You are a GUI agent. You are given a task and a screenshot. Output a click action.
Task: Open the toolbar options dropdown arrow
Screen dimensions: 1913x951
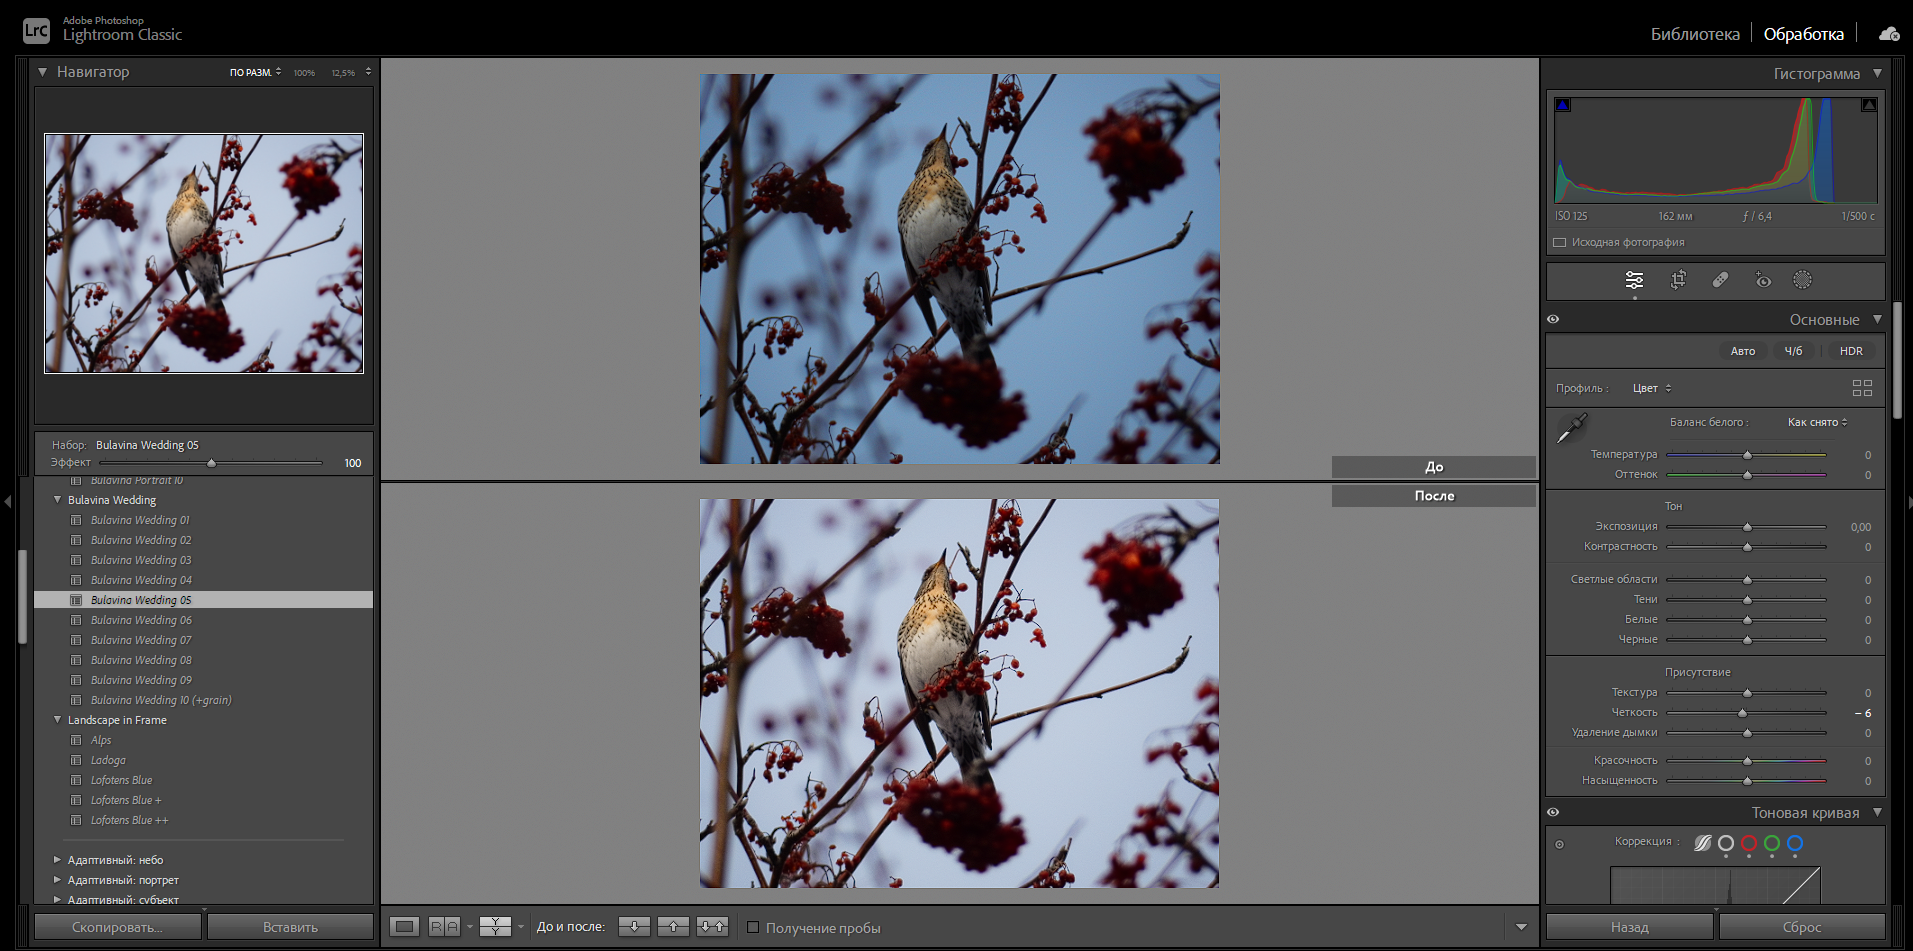coord(1521,927)
